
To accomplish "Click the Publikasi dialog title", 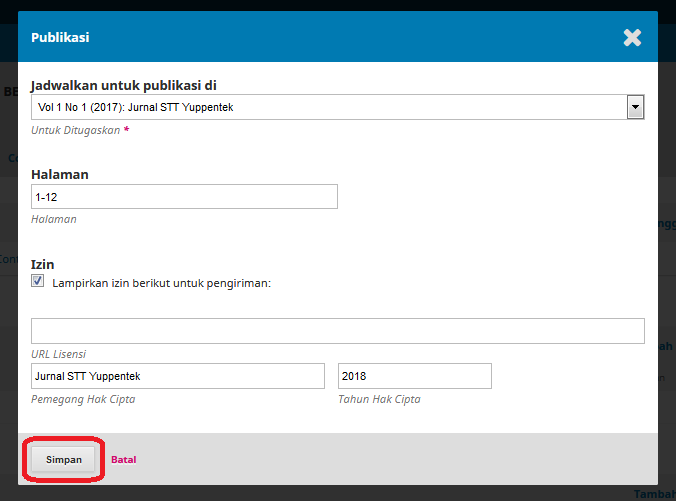I will 60,38.
